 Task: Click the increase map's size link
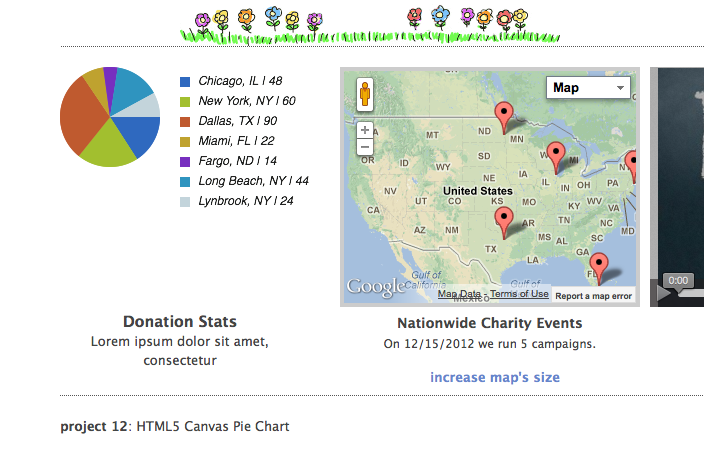pyautogui.click(x=494, y=377)
